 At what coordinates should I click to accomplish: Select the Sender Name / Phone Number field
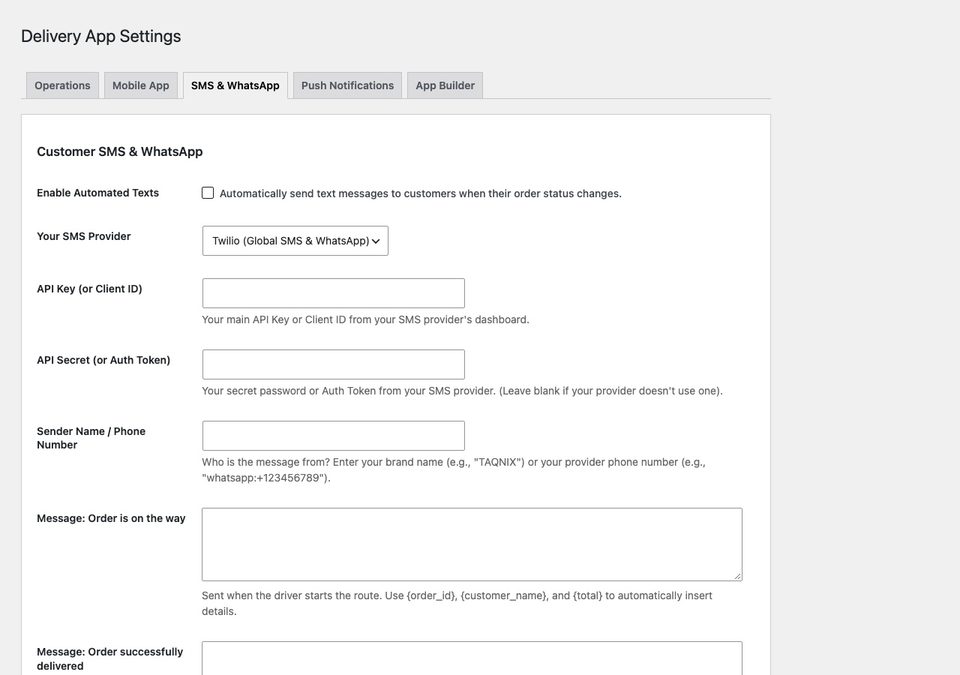(x=333, y=436)
